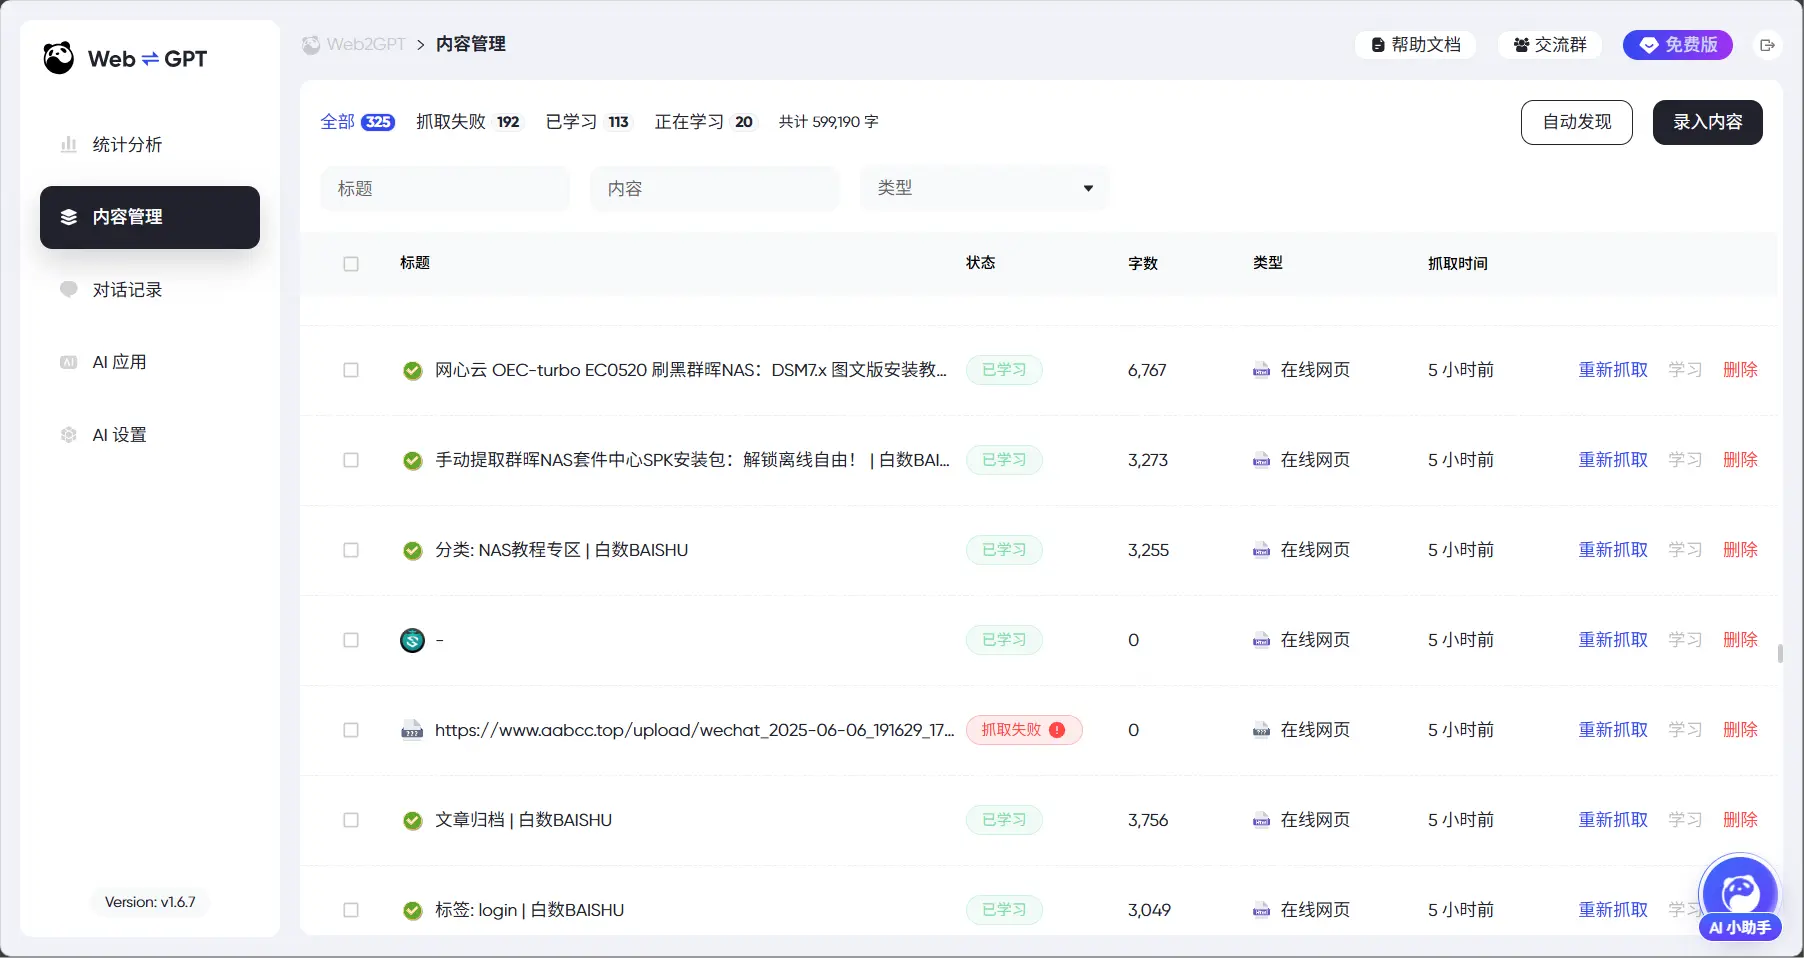Open 对话记录 from the sidebar
This screenshot has height=958, width=1804.
click(x=127, y=290)
